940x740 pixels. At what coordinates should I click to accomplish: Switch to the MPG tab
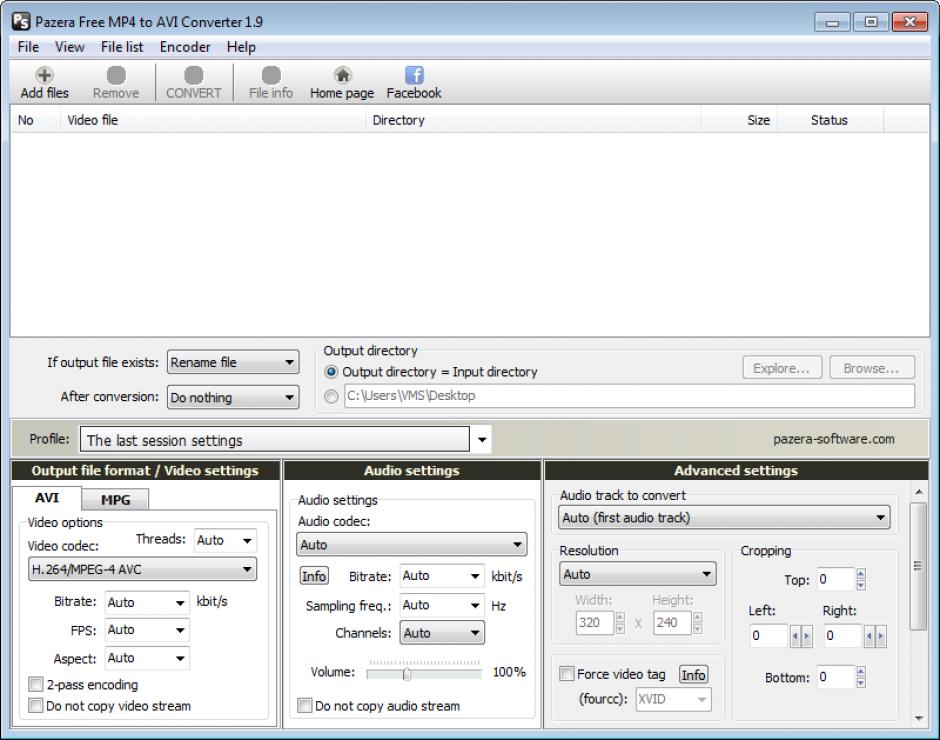point(115,500)
